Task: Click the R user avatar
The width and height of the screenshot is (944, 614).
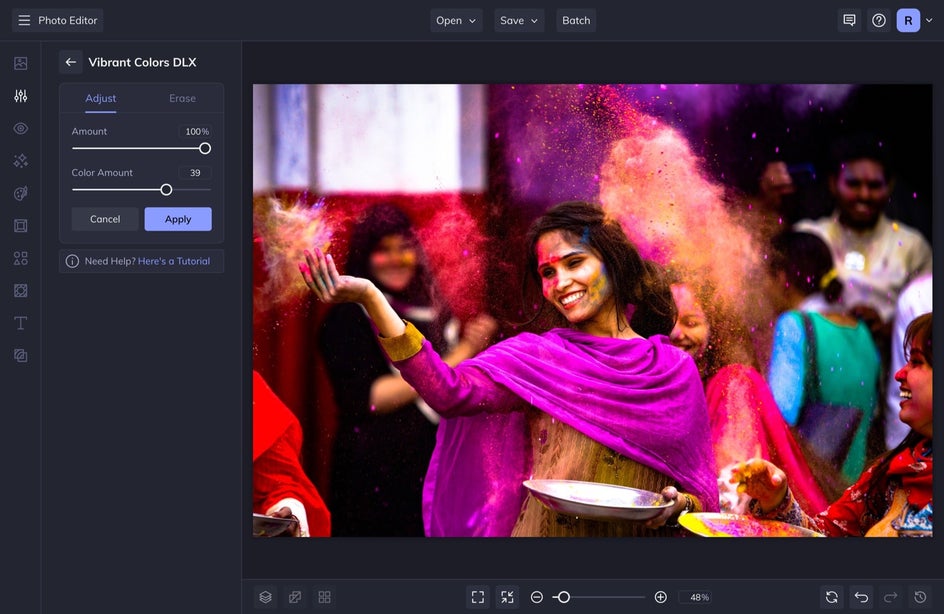Action: (x=908, y=20)
